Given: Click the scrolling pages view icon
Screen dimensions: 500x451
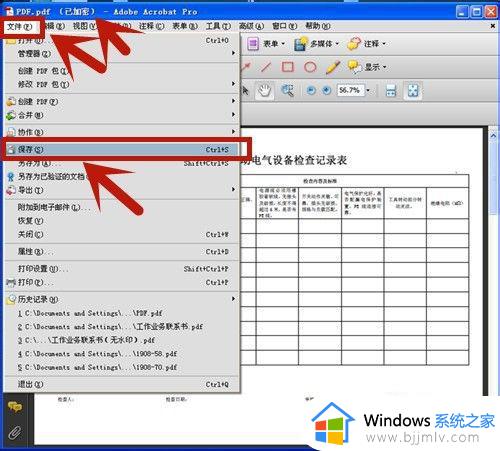Looking at the screenshot, I should point(391,90).
